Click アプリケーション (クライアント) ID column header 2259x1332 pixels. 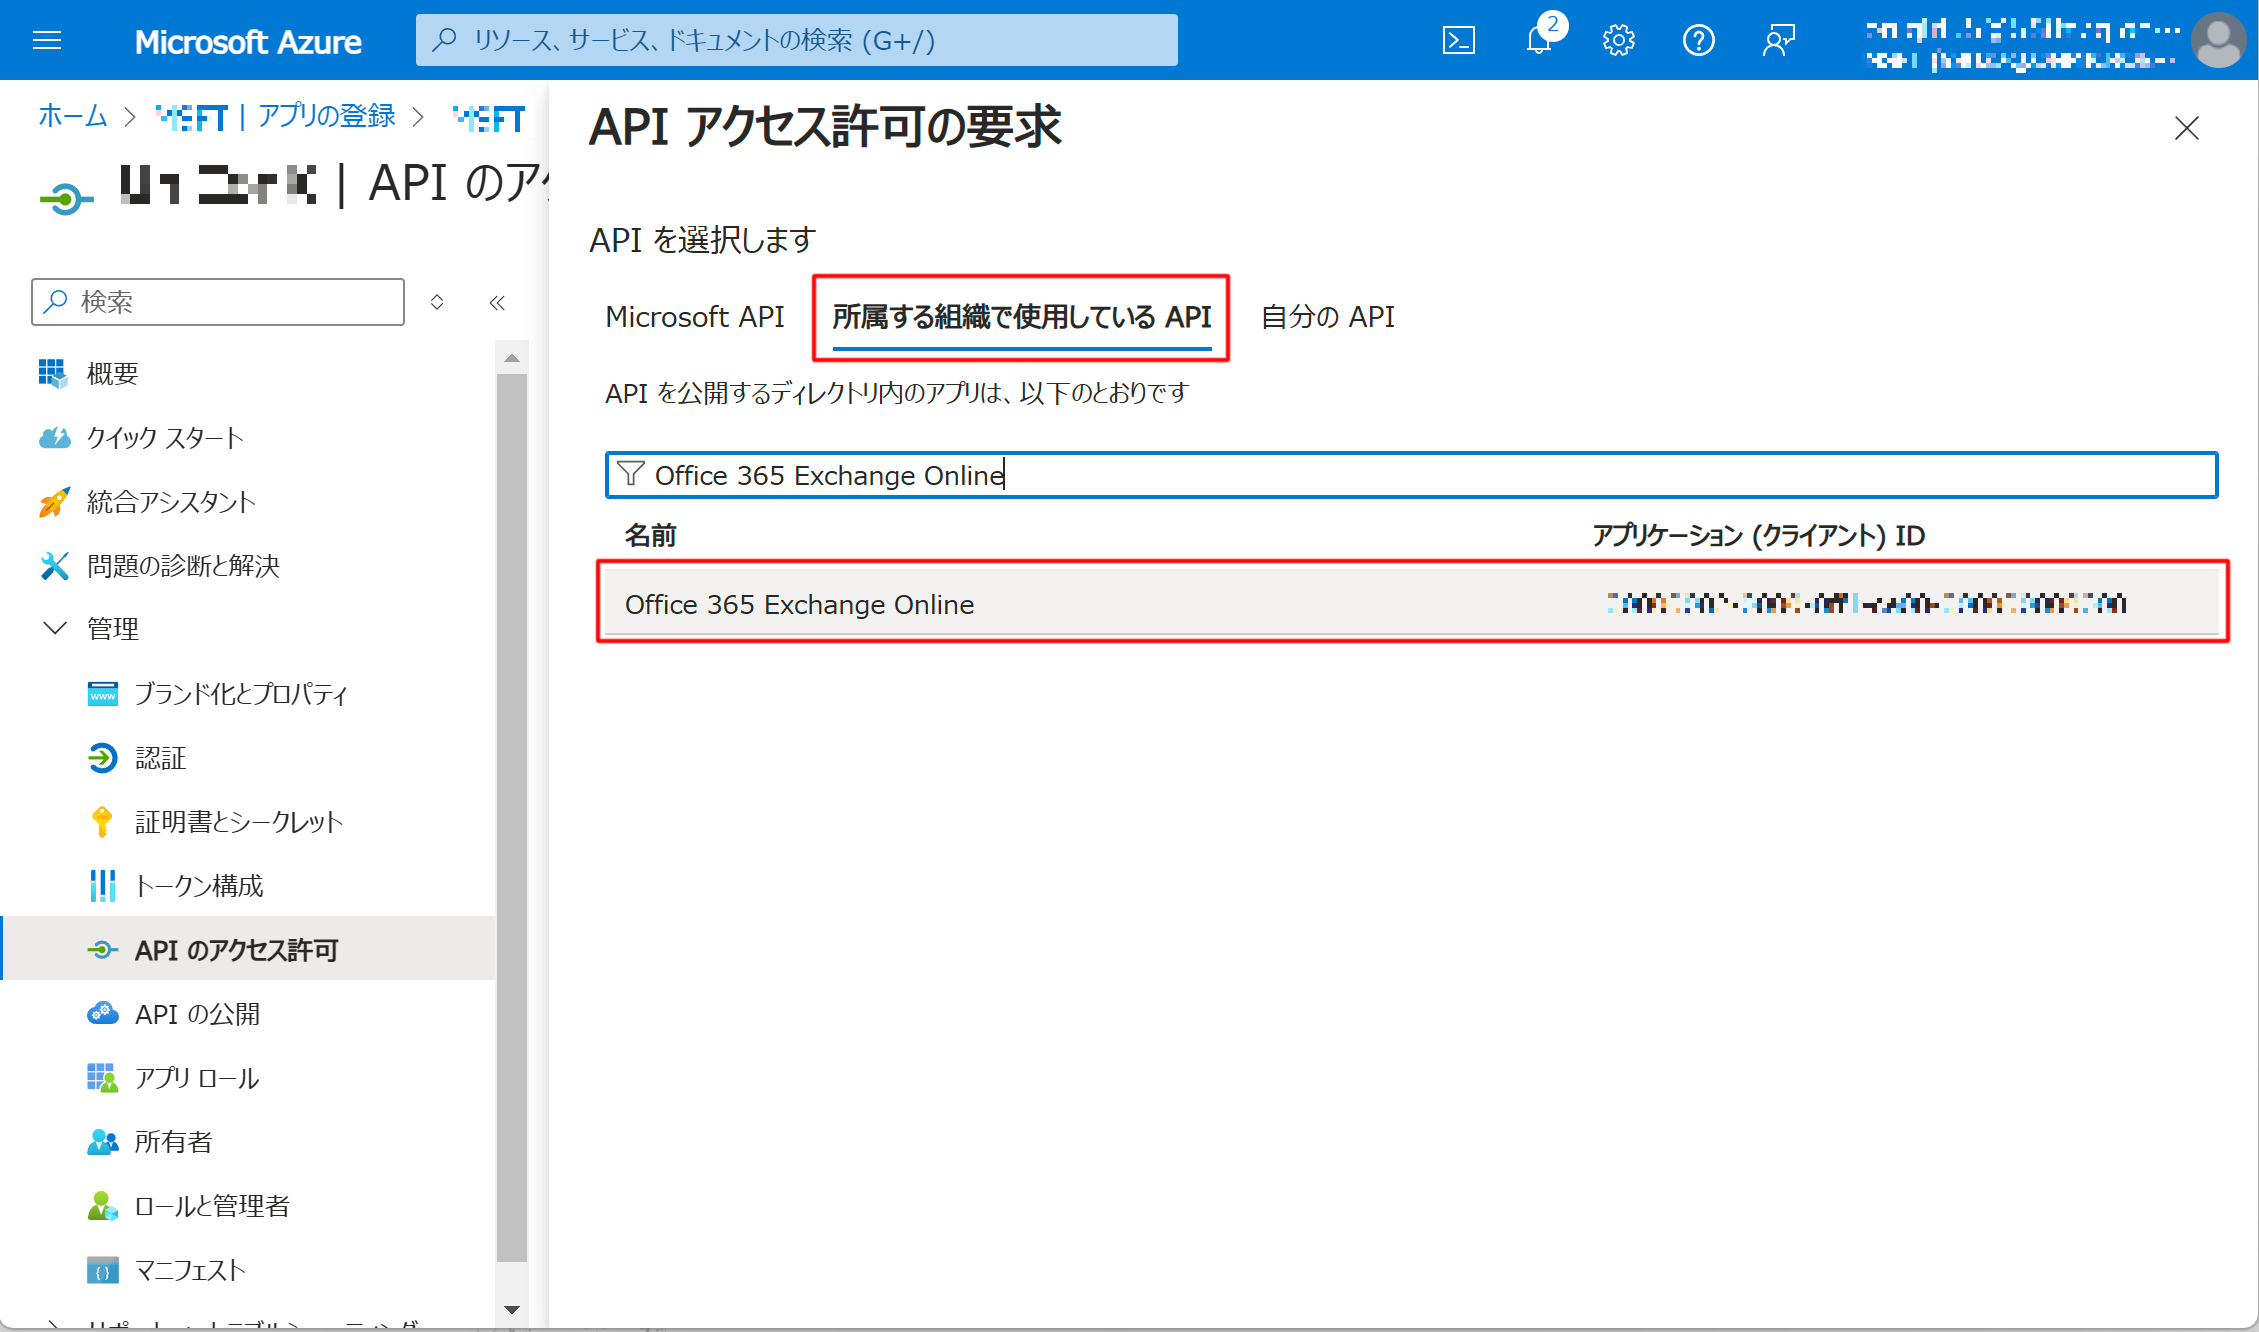tap(1758, 536)
